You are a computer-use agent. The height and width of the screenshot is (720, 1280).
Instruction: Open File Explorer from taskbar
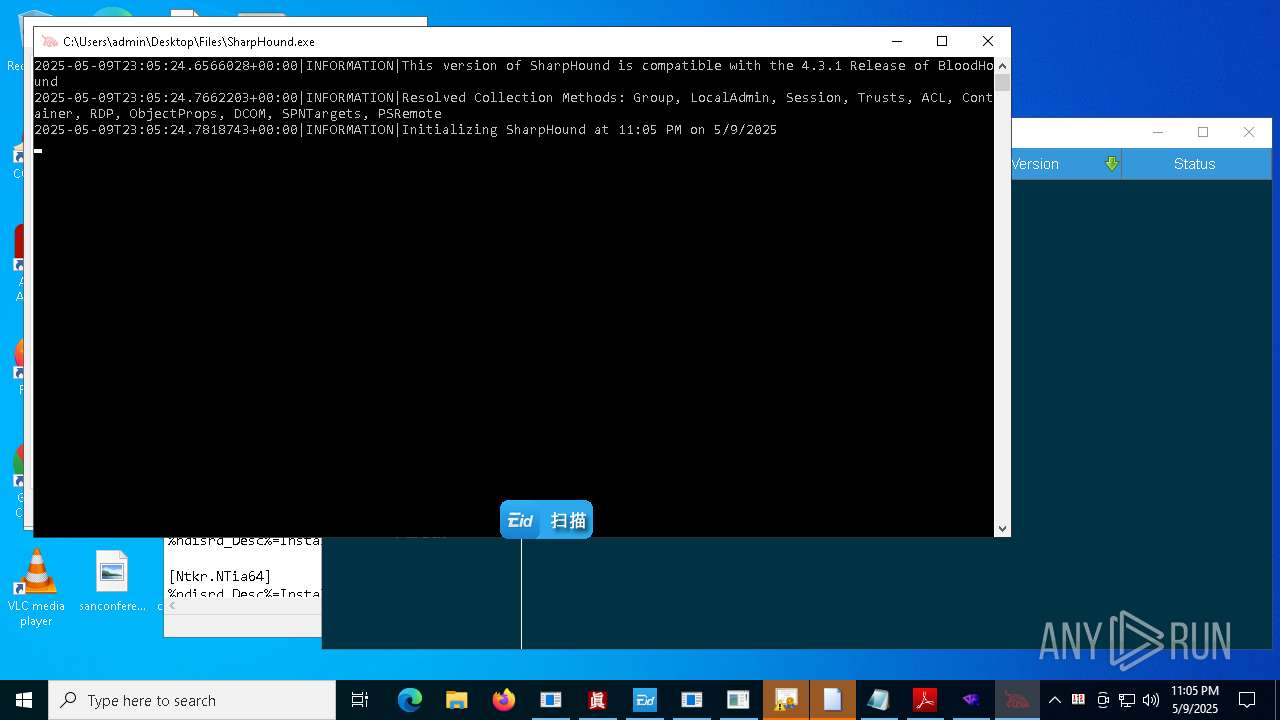[x=457, y=700]
